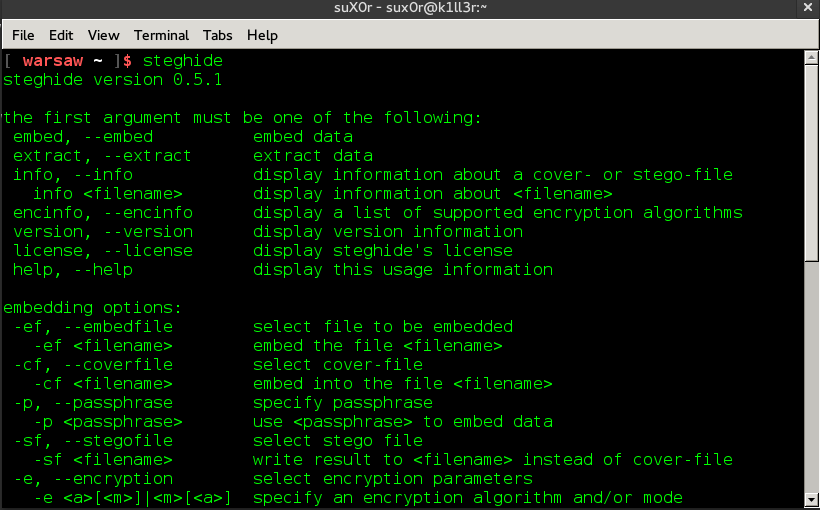Click the 'embedding options:' heading
This screenshot has width=820, height=510.
[93, 308]
